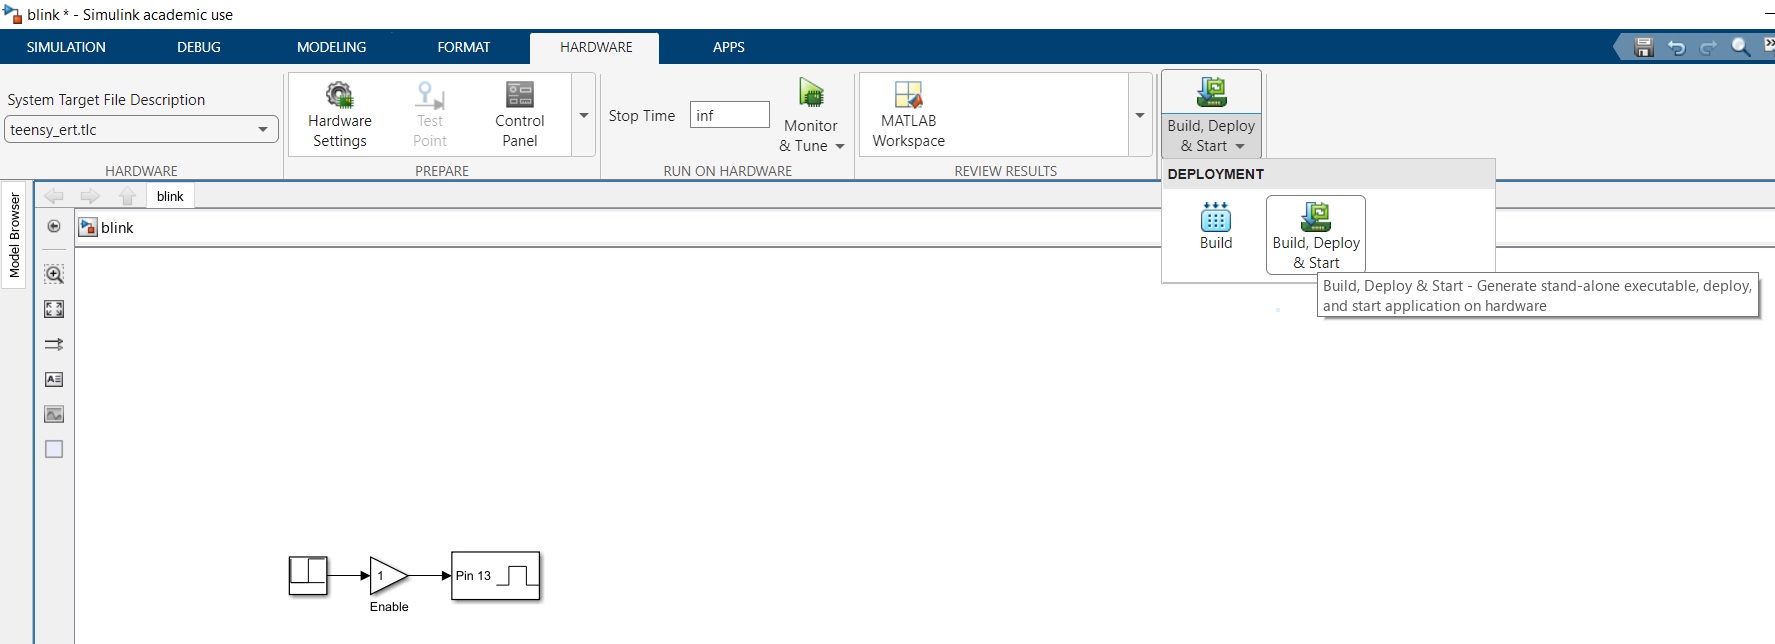Open the Monitor & Tune dropdown arrow

coord(840,146)
